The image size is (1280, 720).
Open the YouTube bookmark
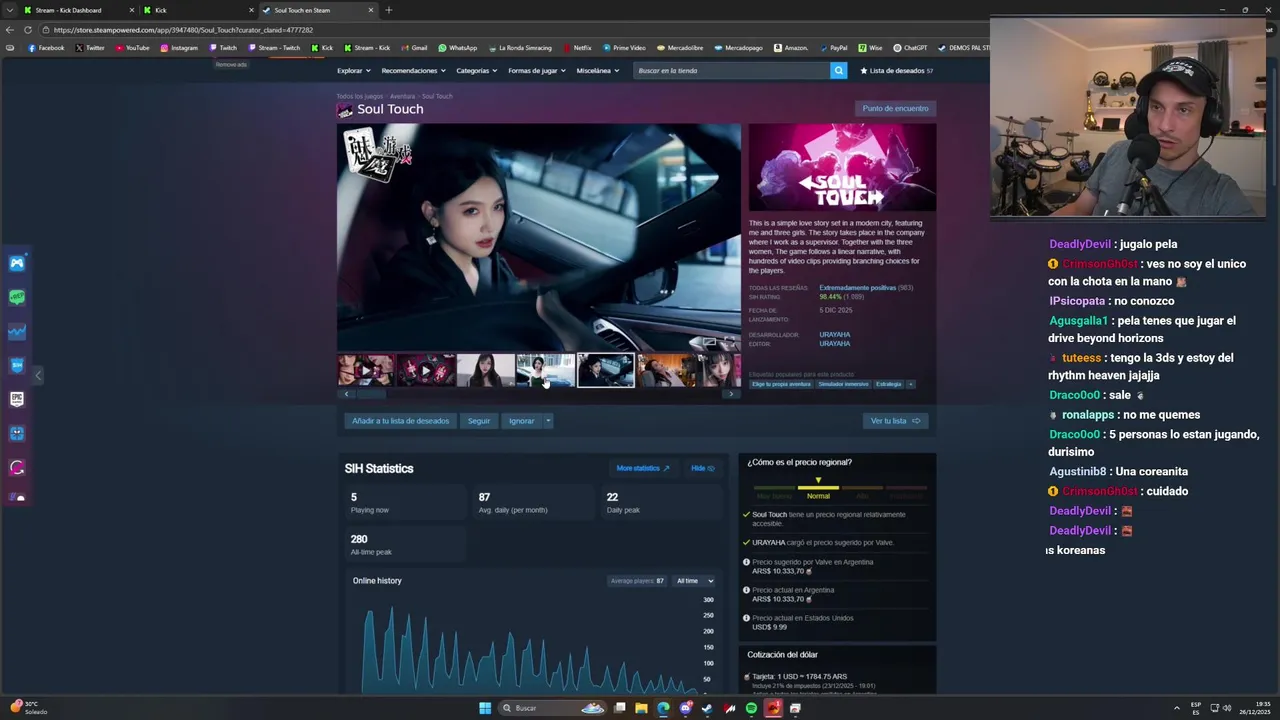click(x=133, y=48)
